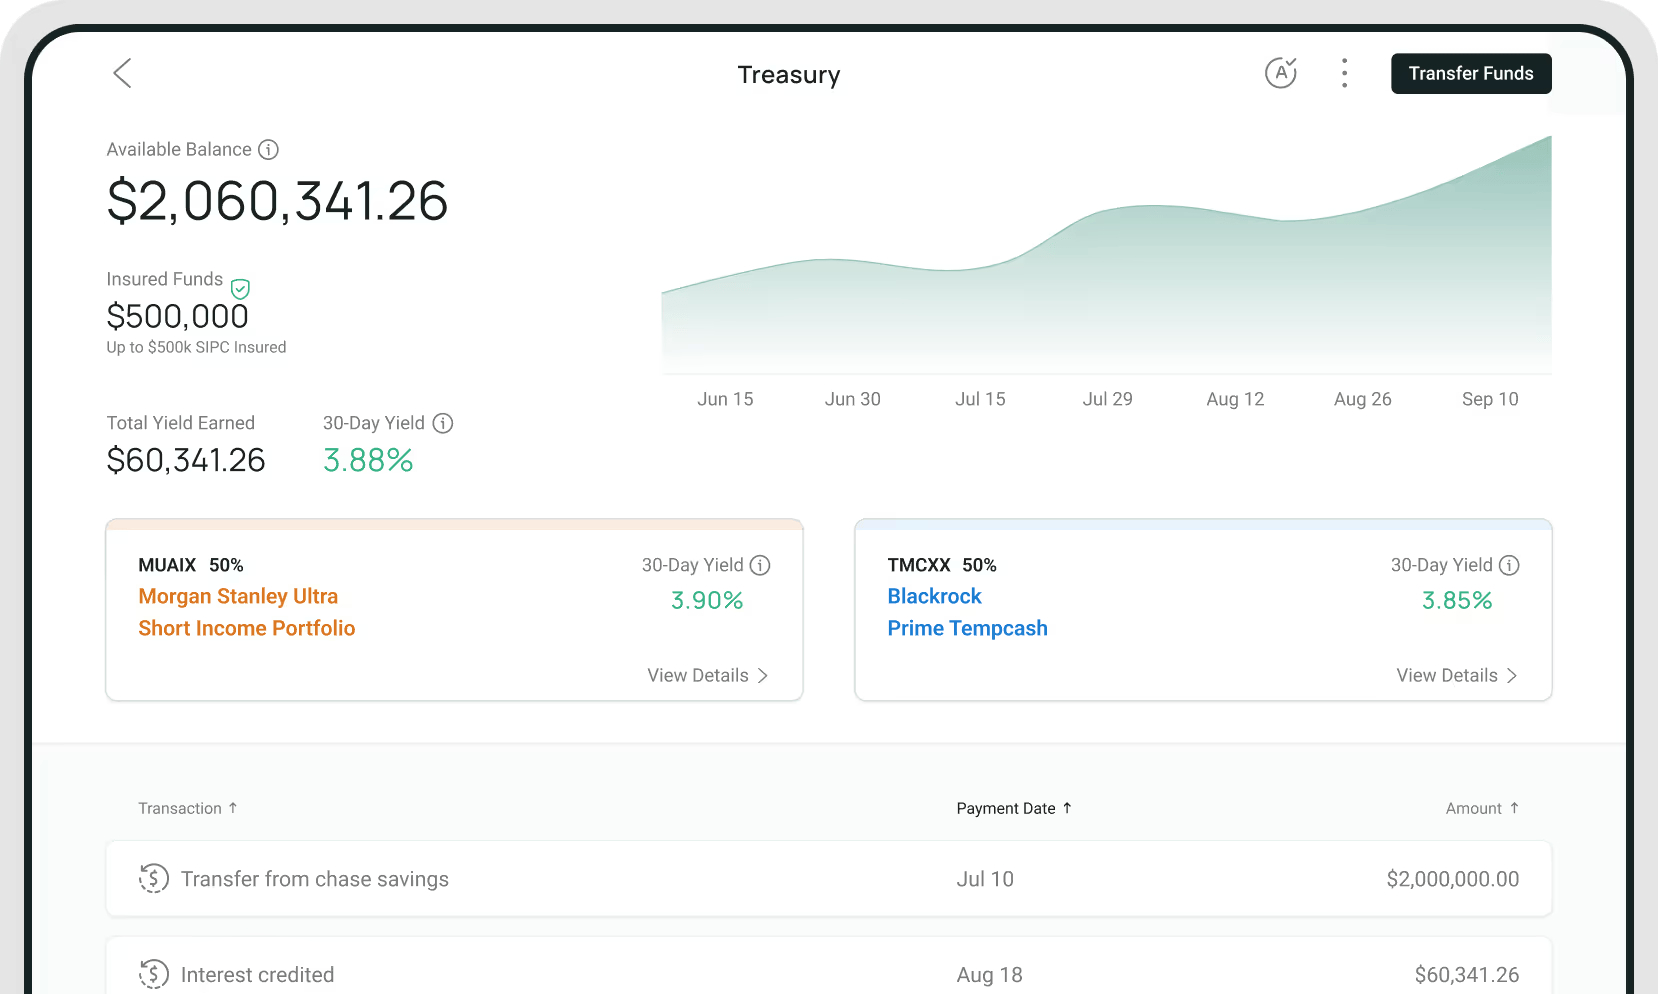Click the dollar icon beside 'Transfer from chase savings'
Image resolution: width=1658 pixels, height=994 pixels.
point(154,879)
